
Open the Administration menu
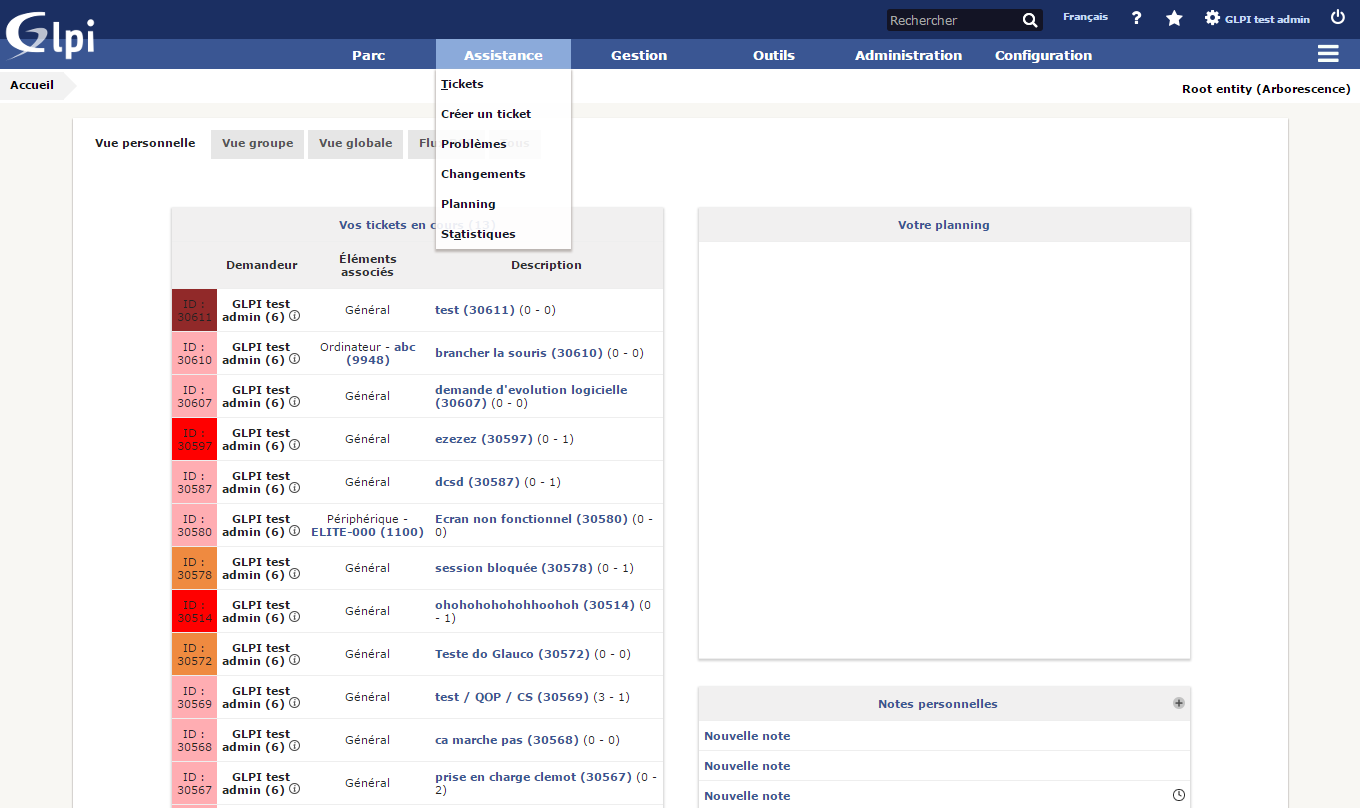click(x=908, y=55)
